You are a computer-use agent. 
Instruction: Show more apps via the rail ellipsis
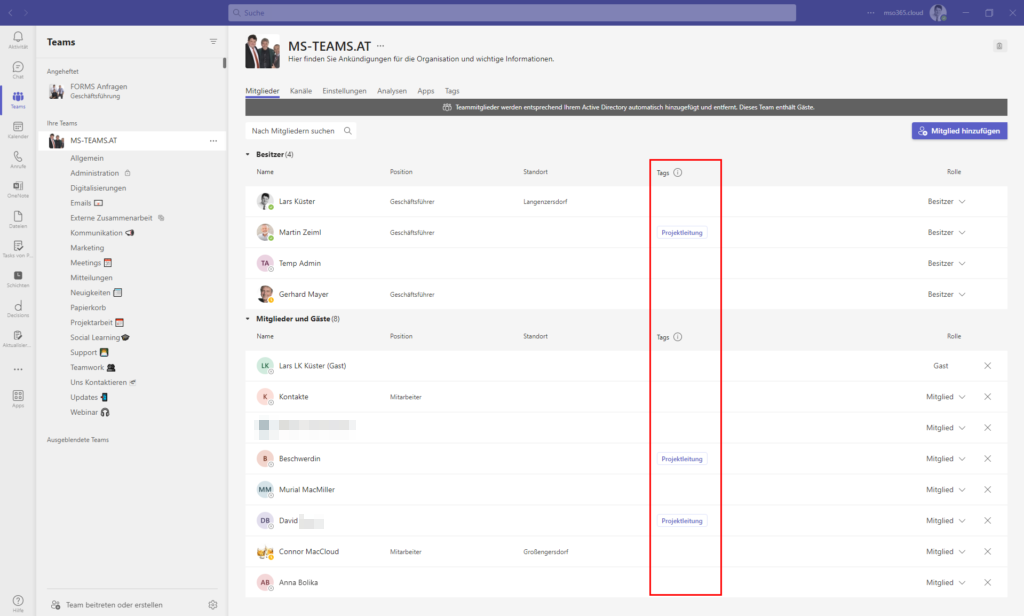(x=18, y=369)
